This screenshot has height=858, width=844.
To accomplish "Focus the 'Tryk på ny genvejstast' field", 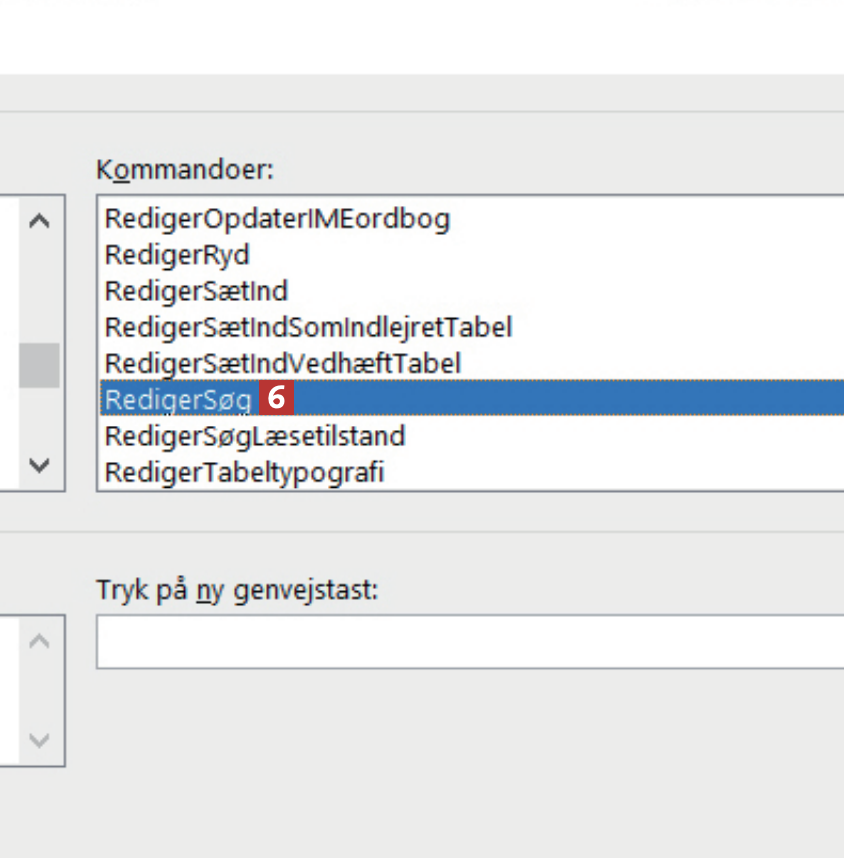I will tap(470, 642).
